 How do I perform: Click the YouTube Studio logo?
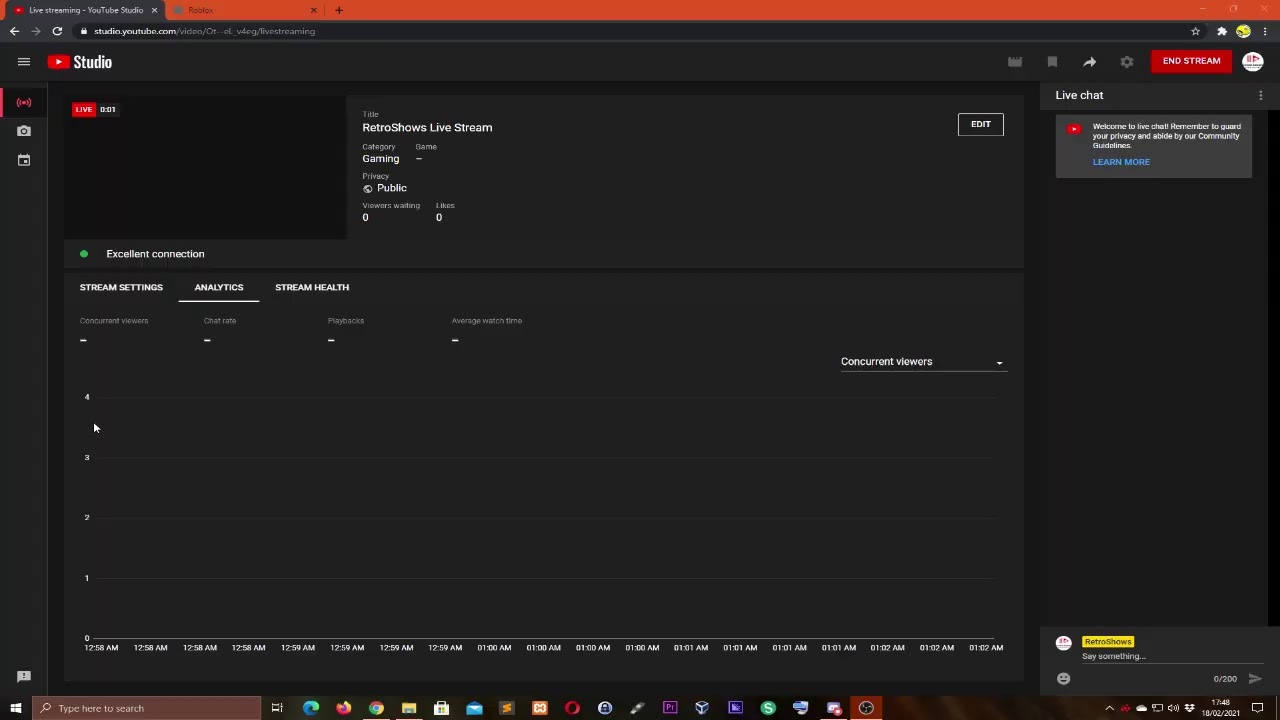click(x=80, y=62)
